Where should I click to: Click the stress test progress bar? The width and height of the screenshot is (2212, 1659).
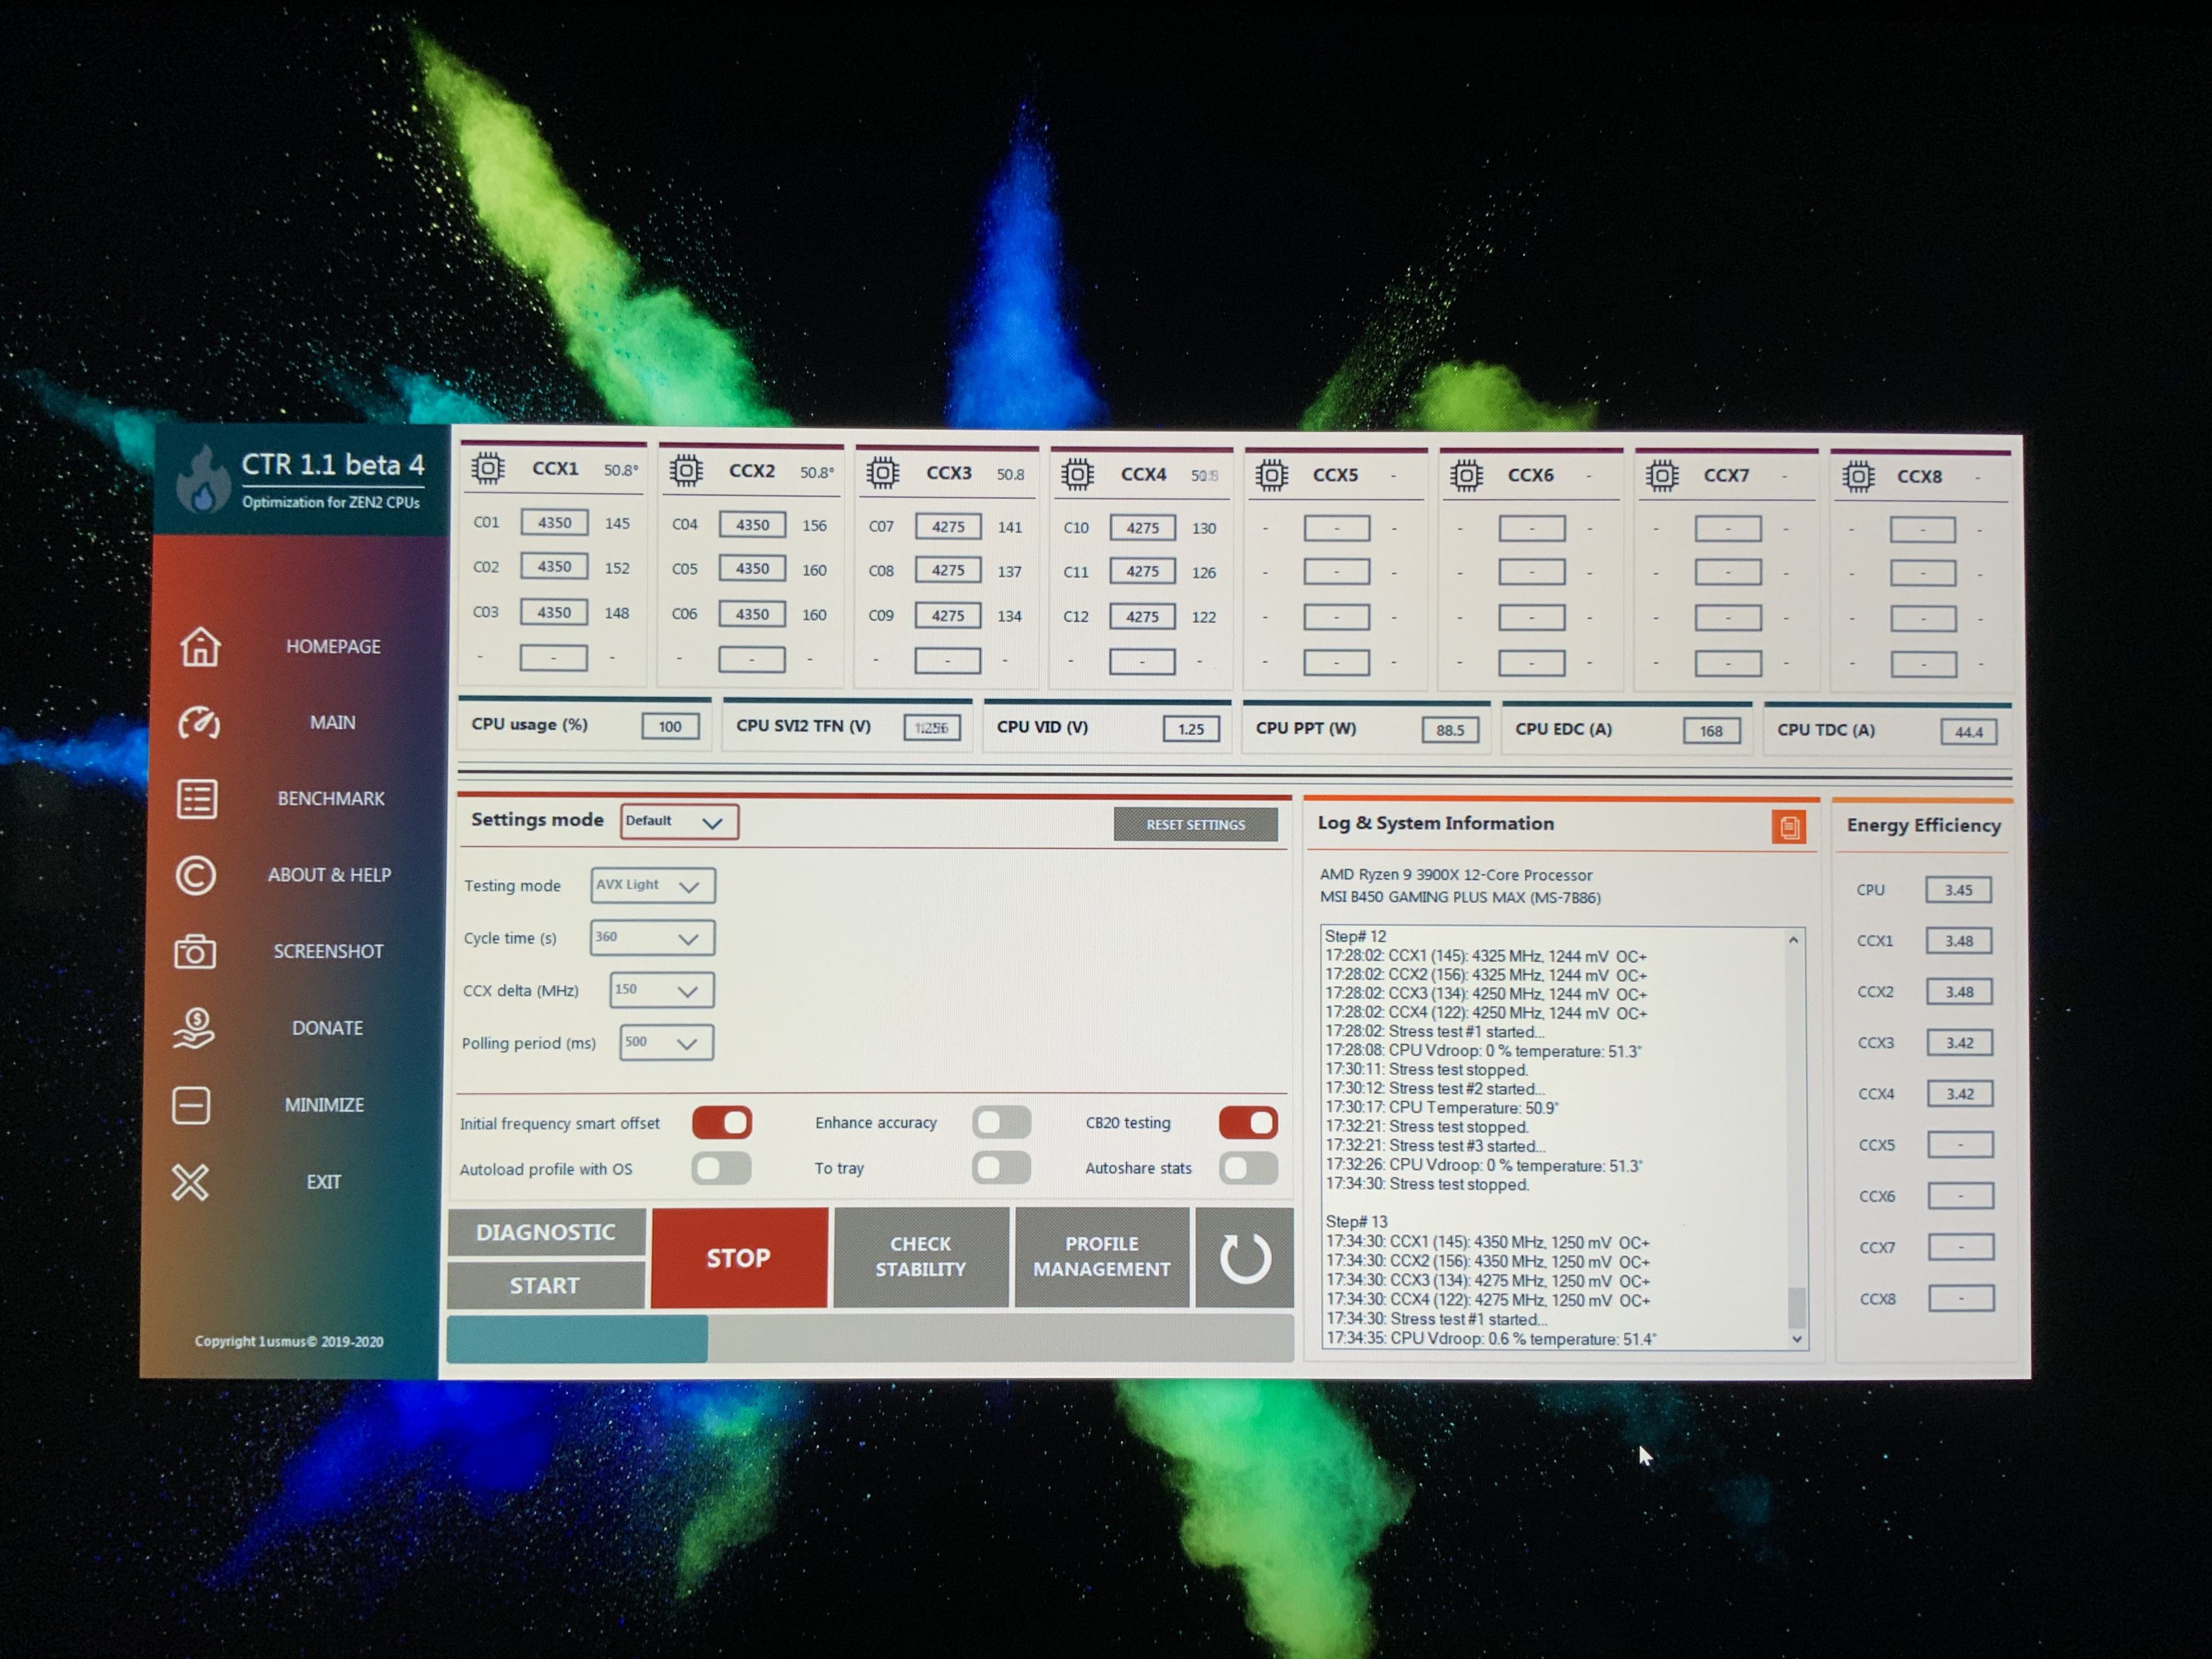coord(870,1338)
